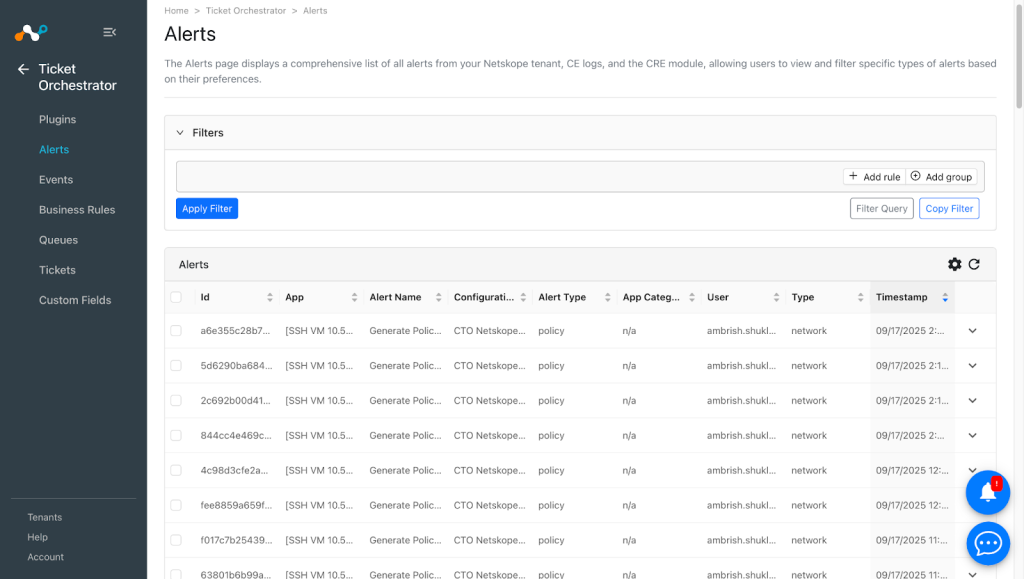
Task: Click the Add rule button
Action: click(874, 177)
